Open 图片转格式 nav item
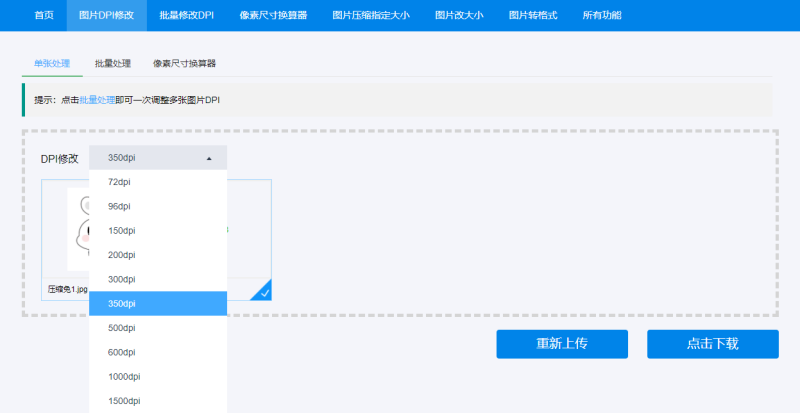 tap(533, 15)
